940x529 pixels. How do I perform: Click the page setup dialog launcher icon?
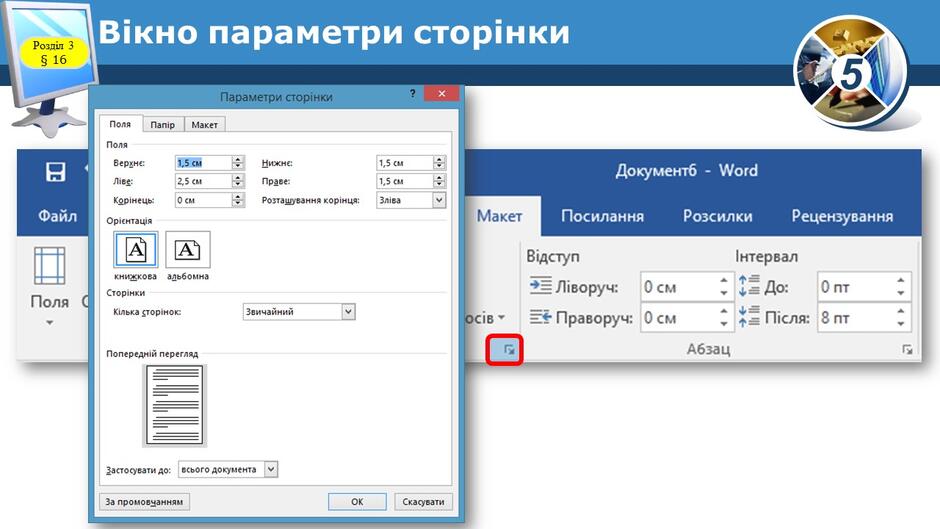coord(509,350)
